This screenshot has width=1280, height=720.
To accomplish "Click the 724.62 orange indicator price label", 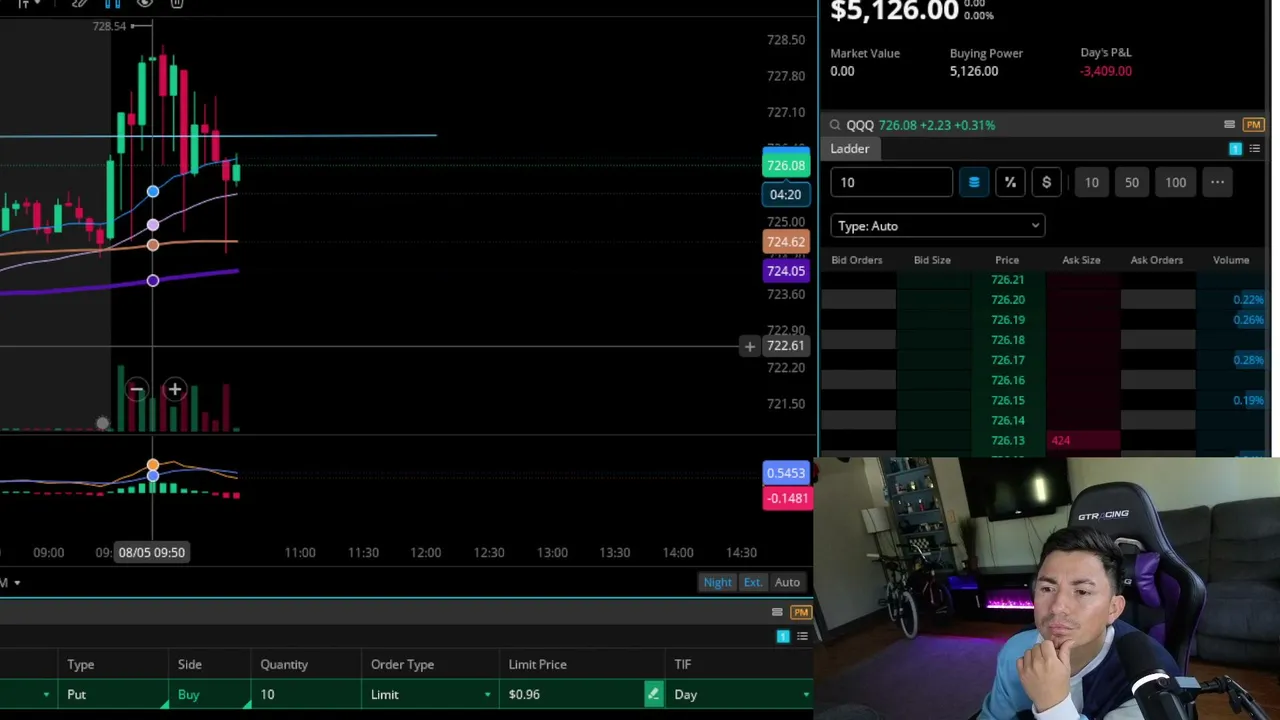I will [x=785, y=242].
